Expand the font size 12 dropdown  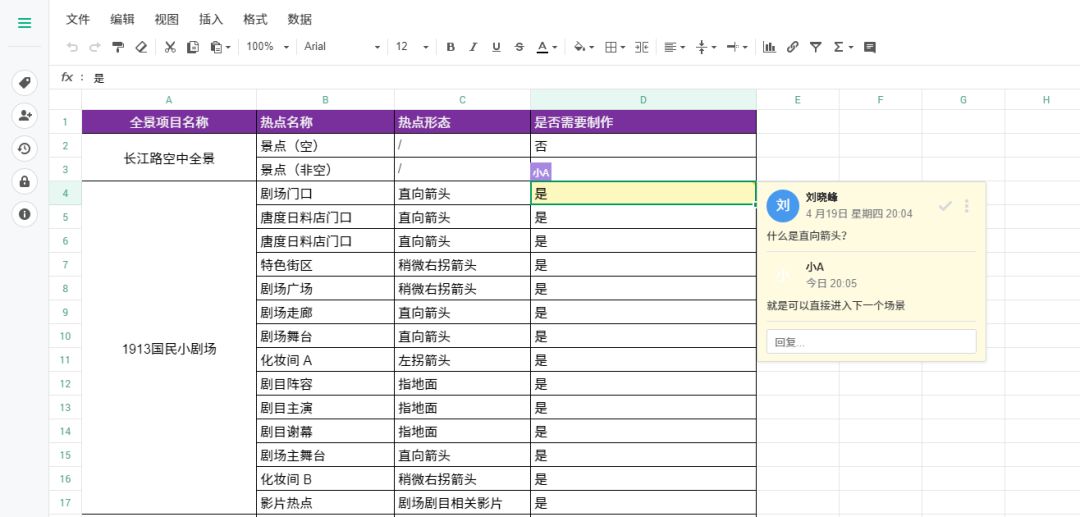(x=412, y=47)
